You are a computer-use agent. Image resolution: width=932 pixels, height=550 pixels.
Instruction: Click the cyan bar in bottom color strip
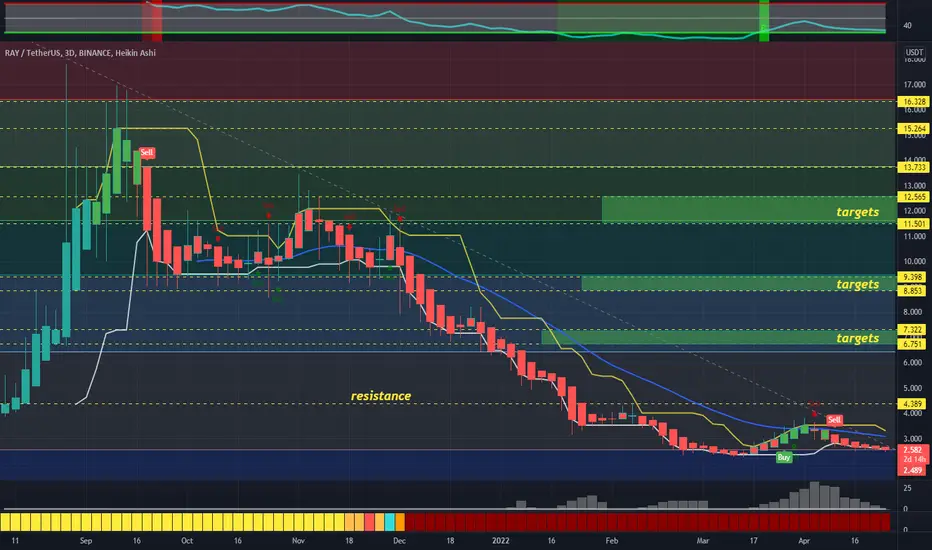(x=389, y=522)
